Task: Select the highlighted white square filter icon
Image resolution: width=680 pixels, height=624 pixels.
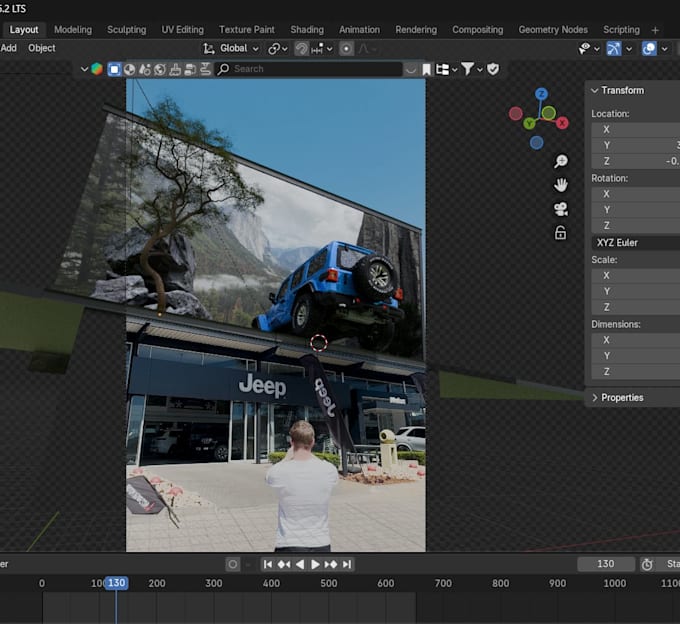Action: pos(114,69)
